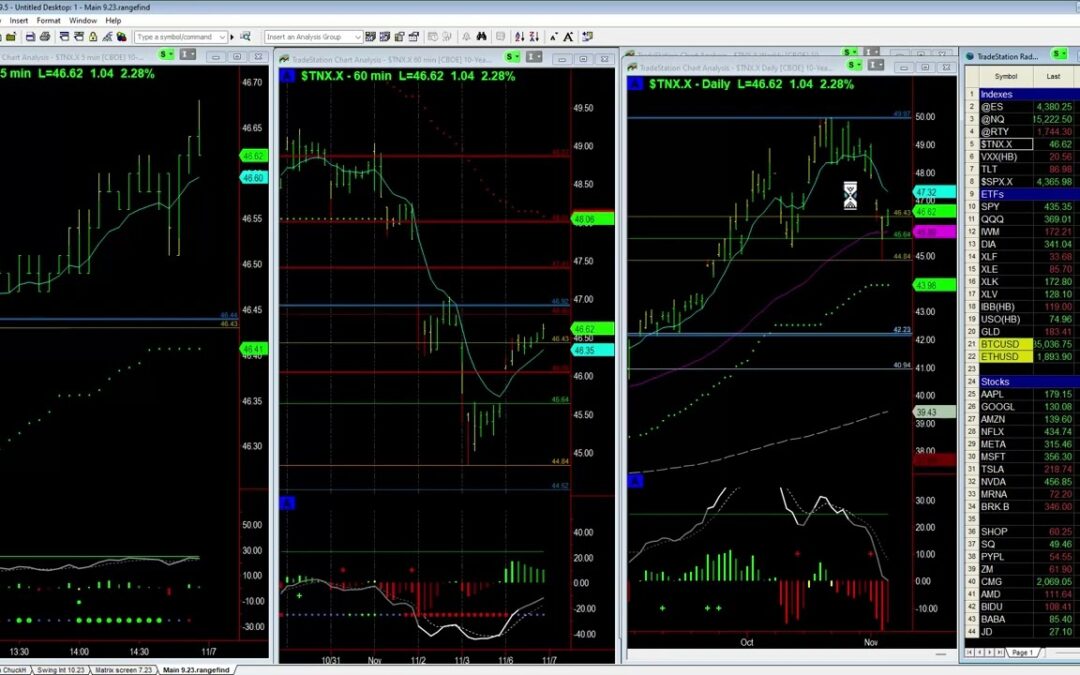Image resolution: width=1080 pixels, height=675 pixels.
Task: Open the Insert an Analysis Group dropdown
Action: (357, 37)
